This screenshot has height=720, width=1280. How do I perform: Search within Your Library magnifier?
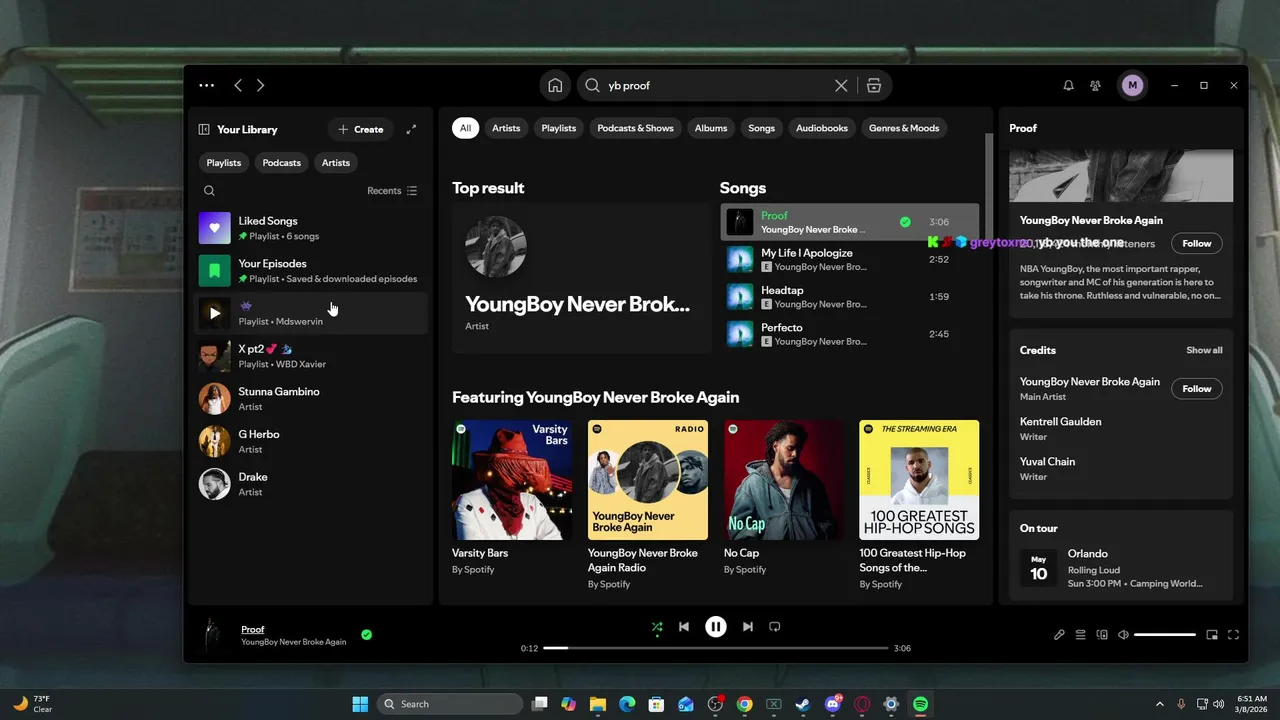click(209, 191)
